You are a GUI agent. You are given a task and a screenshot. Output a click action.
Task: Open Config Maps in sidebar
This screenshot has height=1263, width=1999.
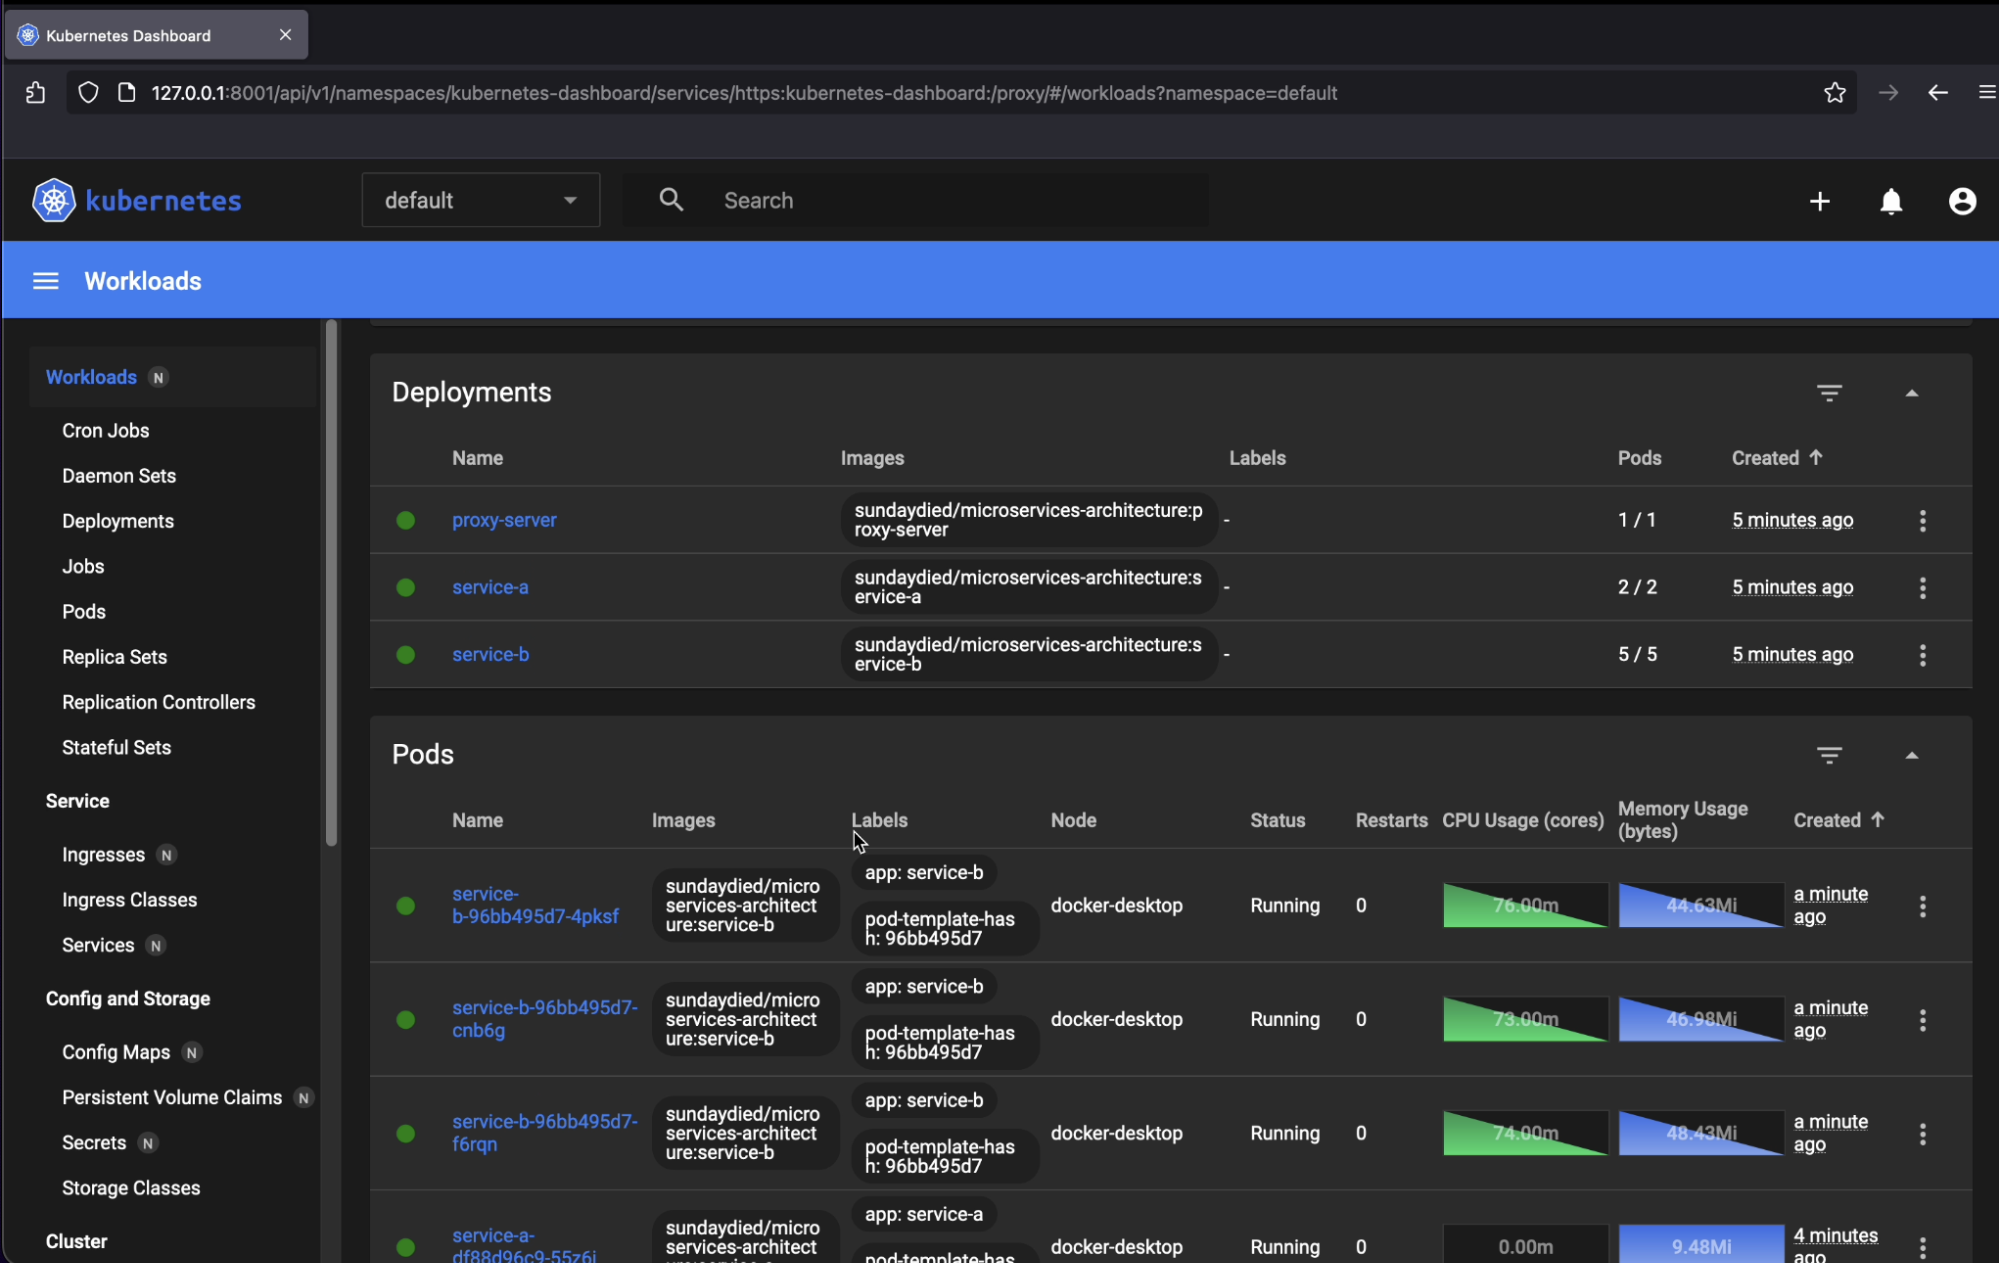click(116, 1052)
